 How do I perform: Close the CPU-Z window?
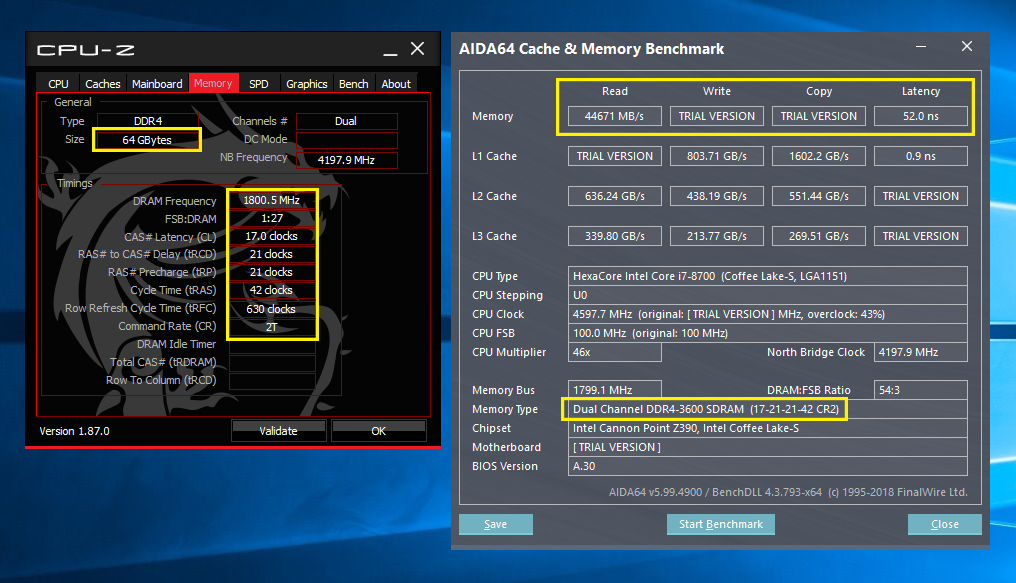(x=418, y=49)
